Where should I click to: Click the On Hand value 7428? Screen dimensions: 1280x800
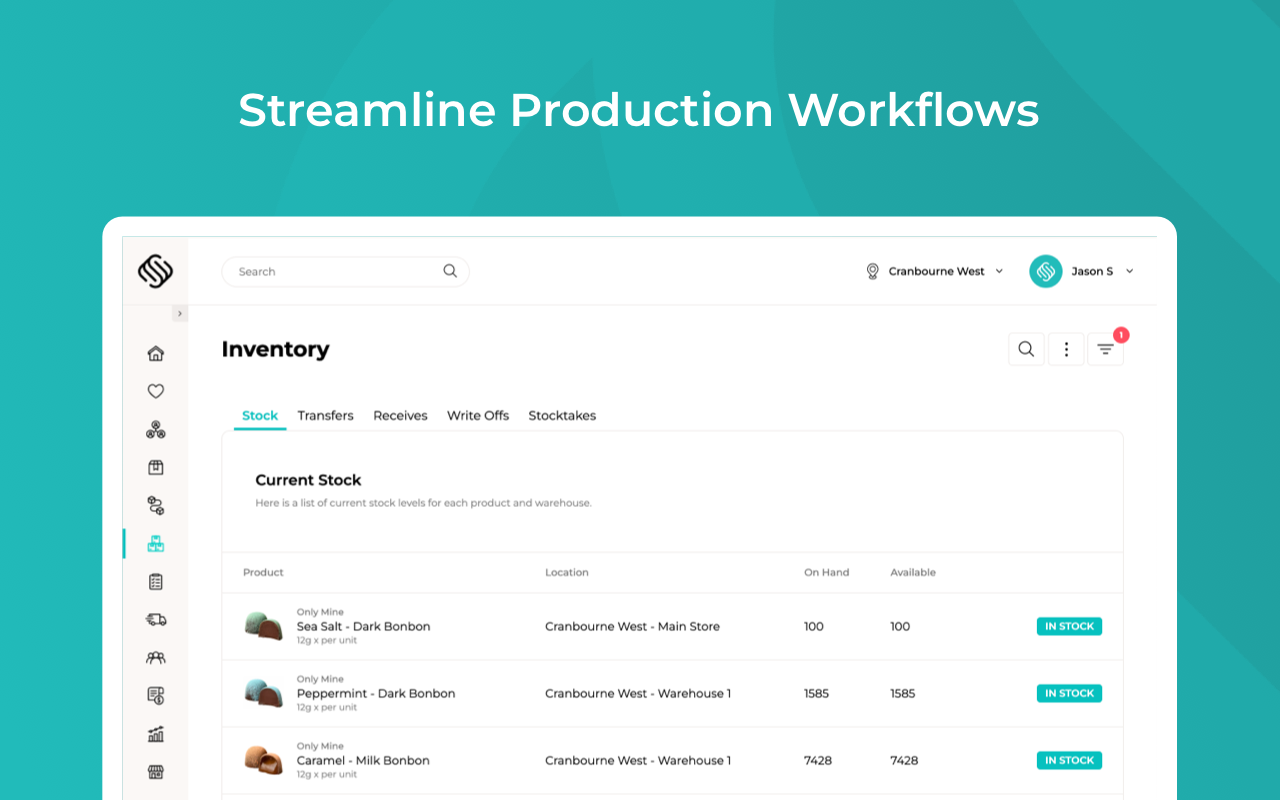click(x=818, y=761)
